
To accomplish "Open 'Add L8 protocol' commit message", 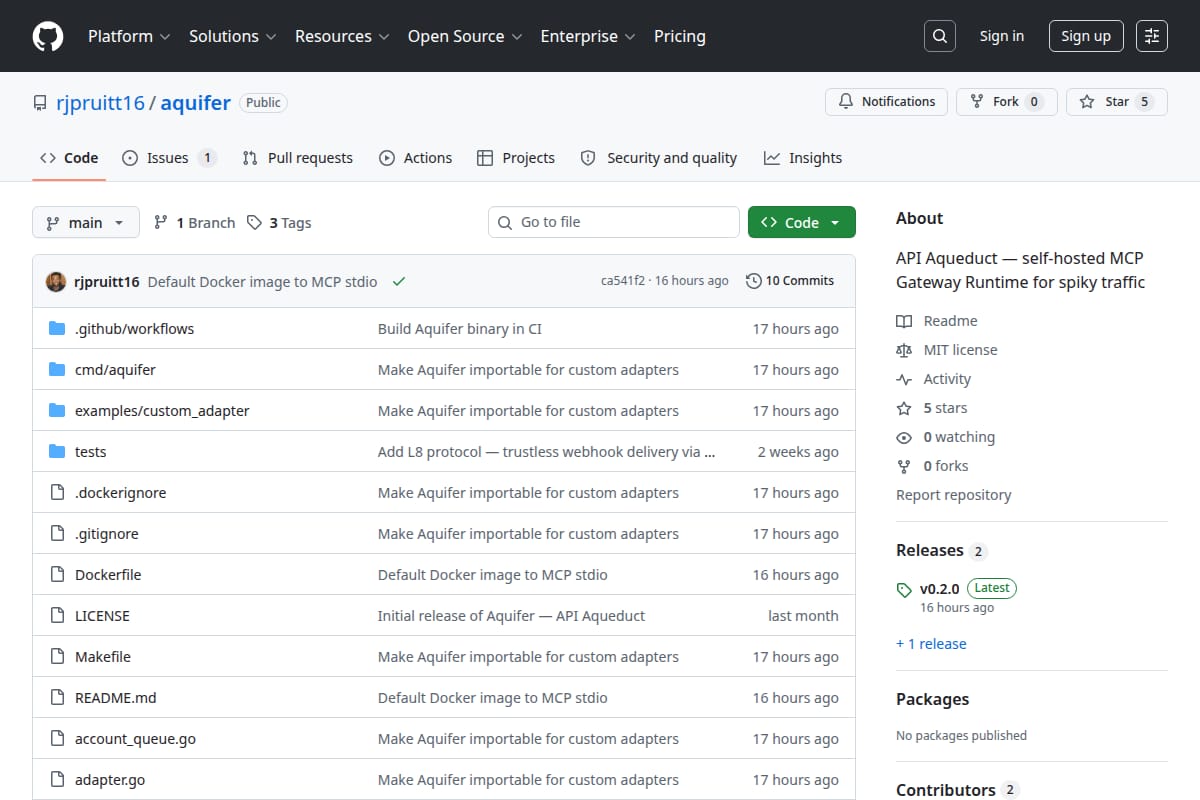I will pyautogui.click(x=547, y=452).
